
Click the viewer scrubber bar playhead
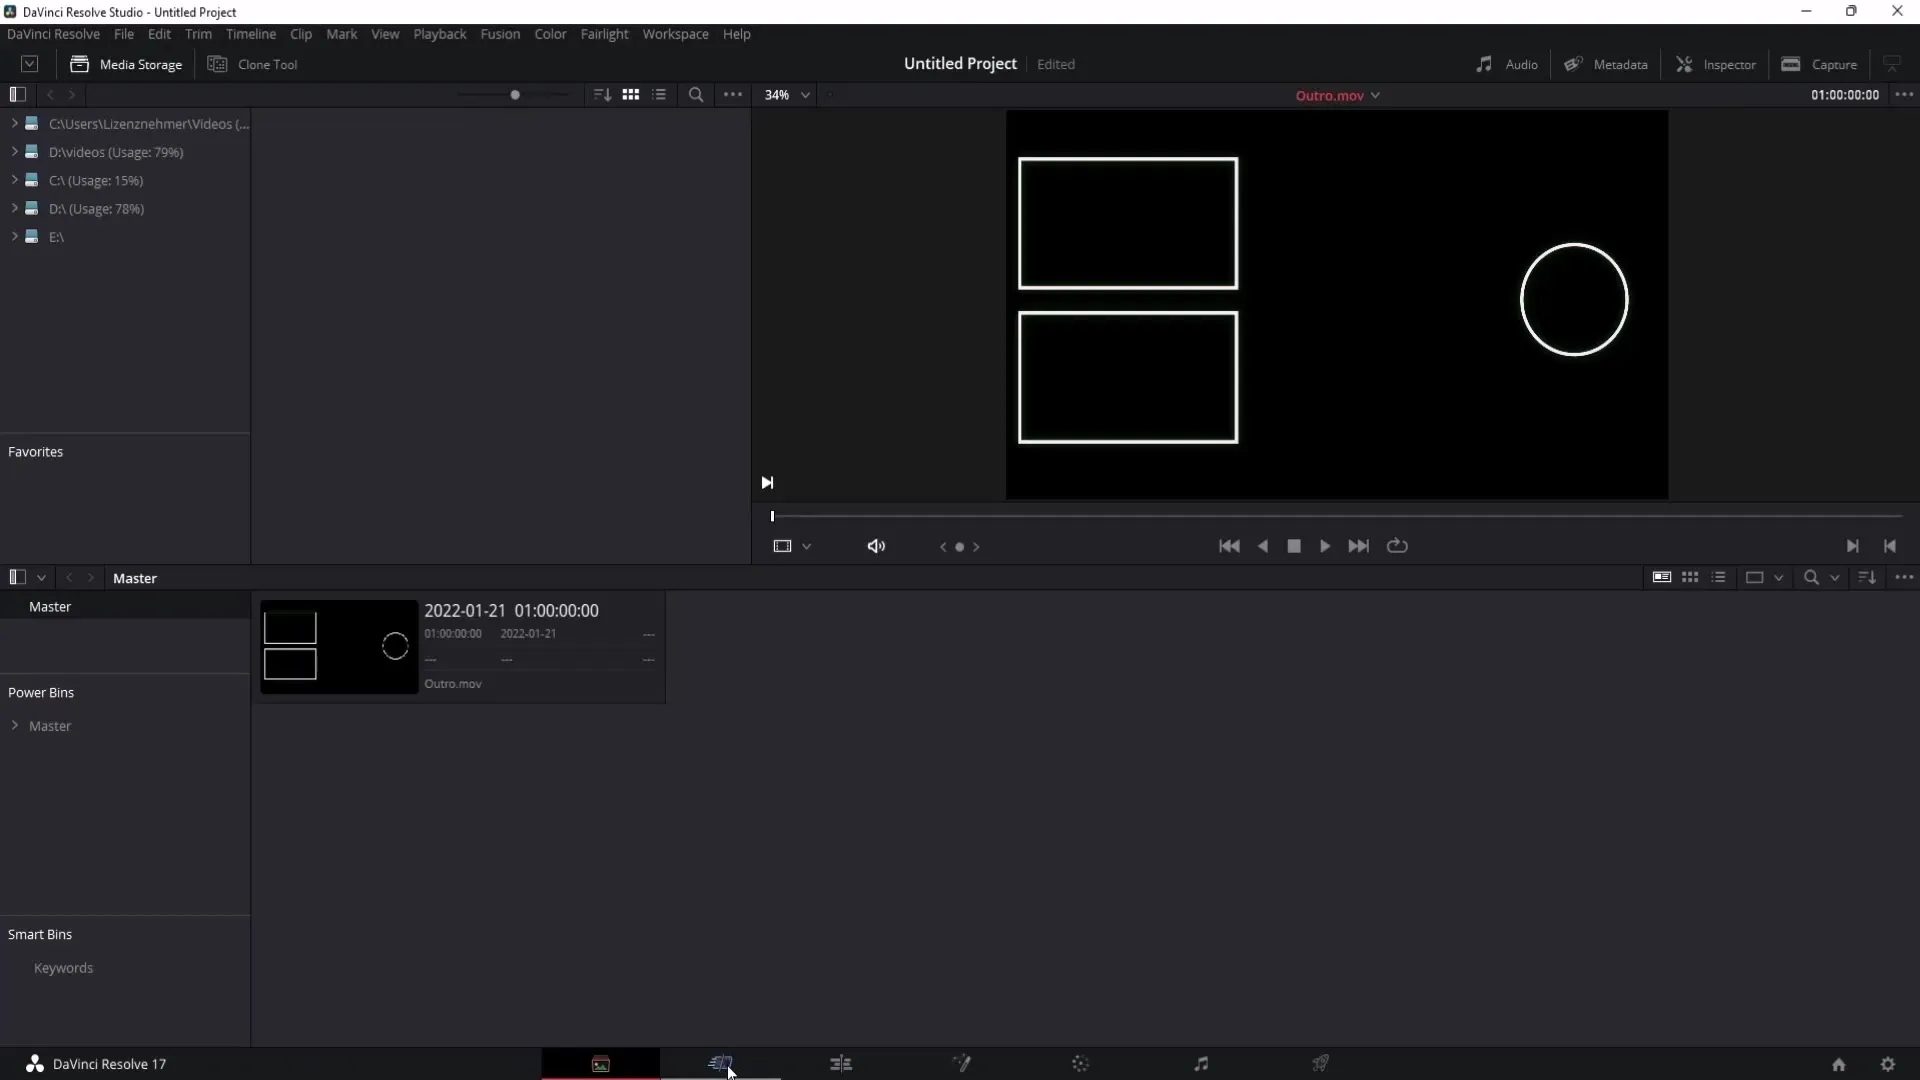click(x=772, y=516)
